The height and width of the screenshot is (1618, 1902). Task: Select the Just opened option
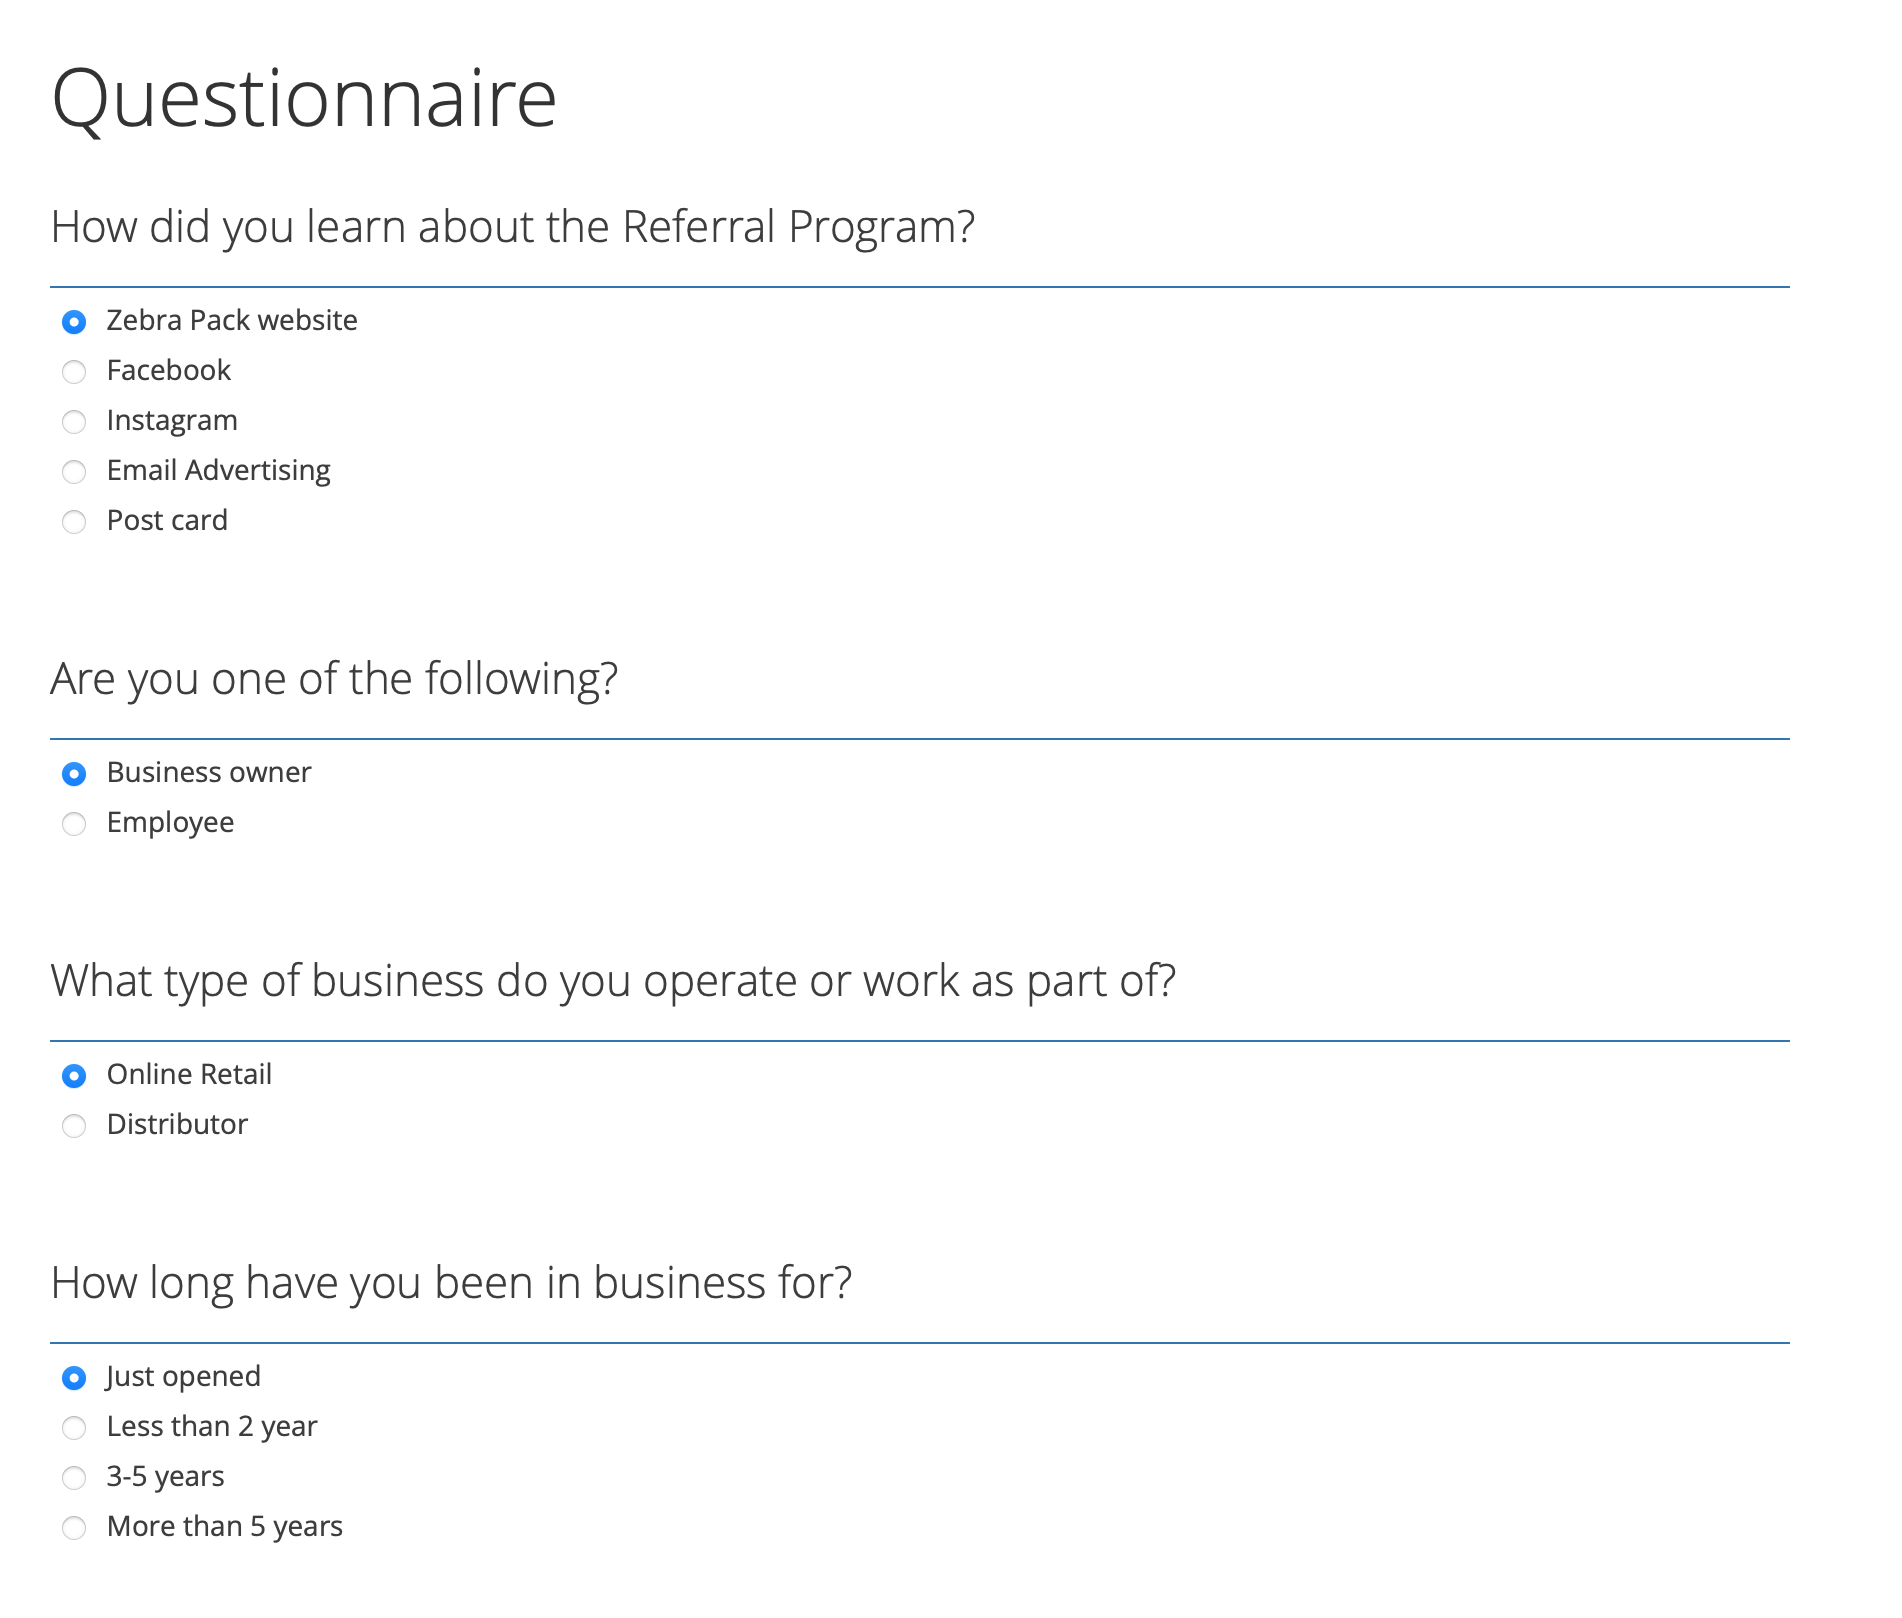click(74, 1377)
